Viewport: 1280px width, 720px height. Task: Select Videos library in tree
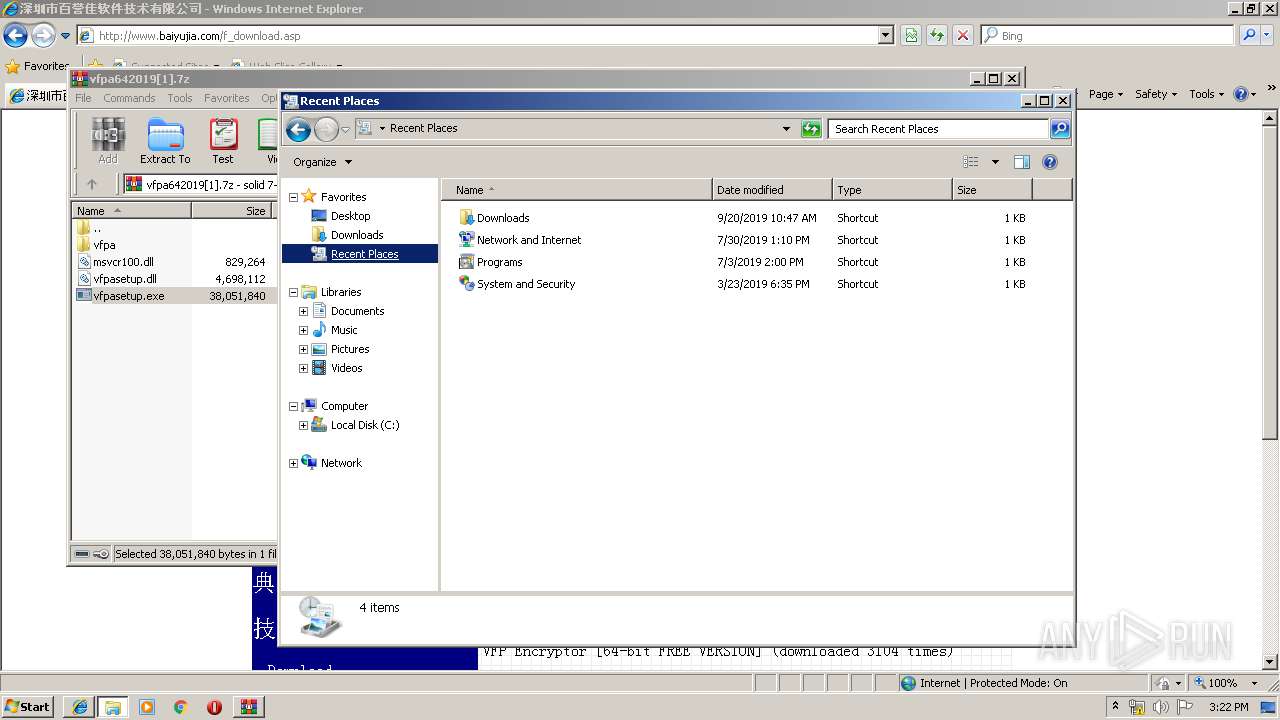click(x=347, y=368)
